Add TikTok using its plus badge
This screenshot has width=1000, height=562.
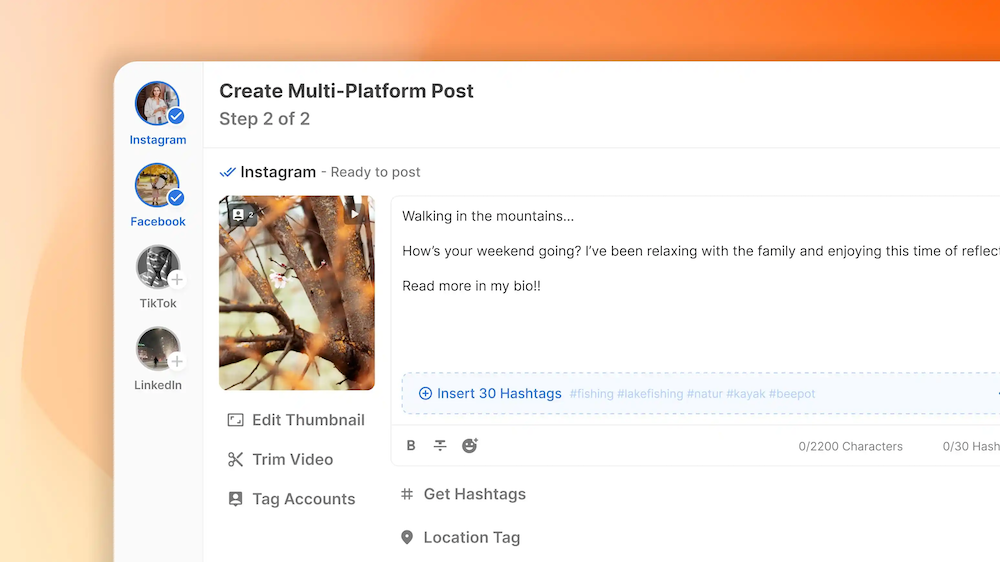click(x=177, y=280)
